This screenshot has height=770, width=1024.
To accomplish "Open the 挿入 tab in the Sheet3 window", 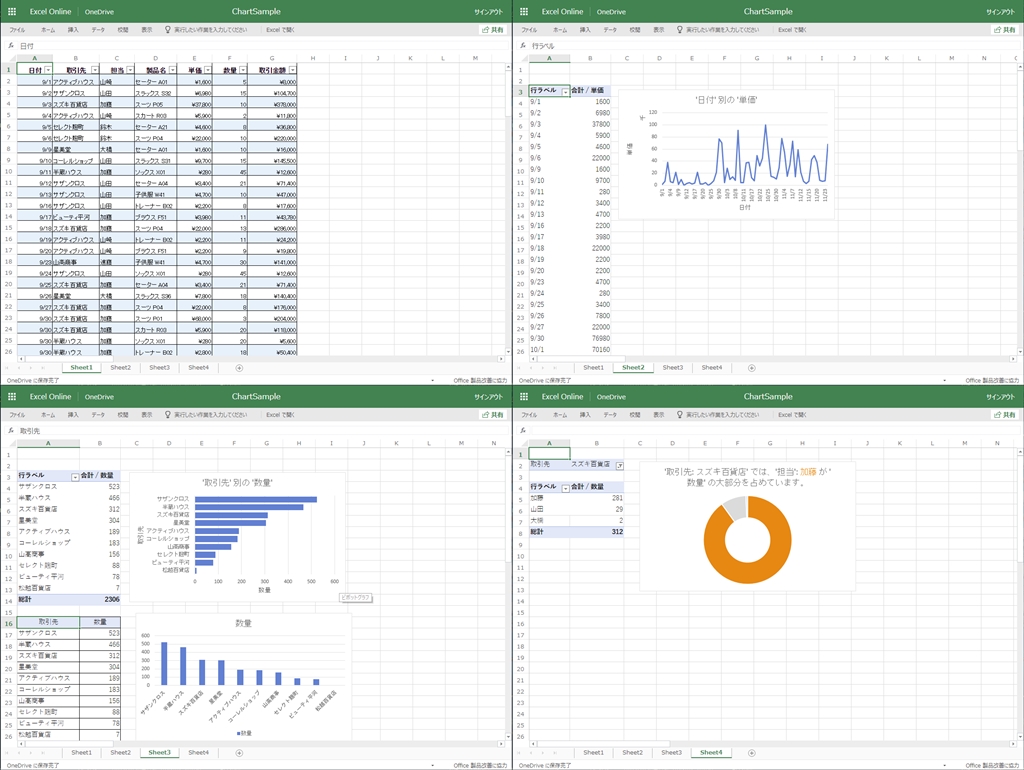I will [x=73, y=415].
